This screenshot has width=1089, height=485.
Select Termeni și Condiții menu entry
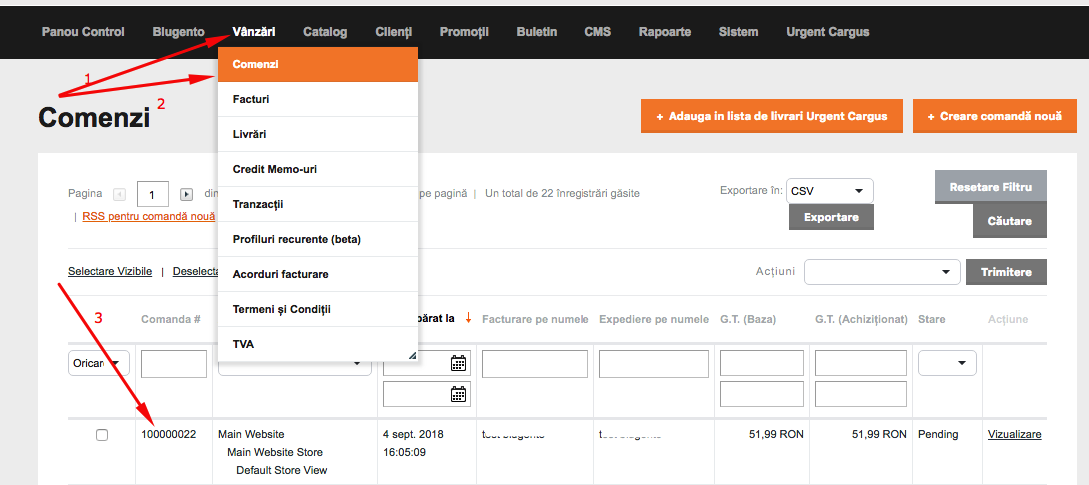pos(318,309)
